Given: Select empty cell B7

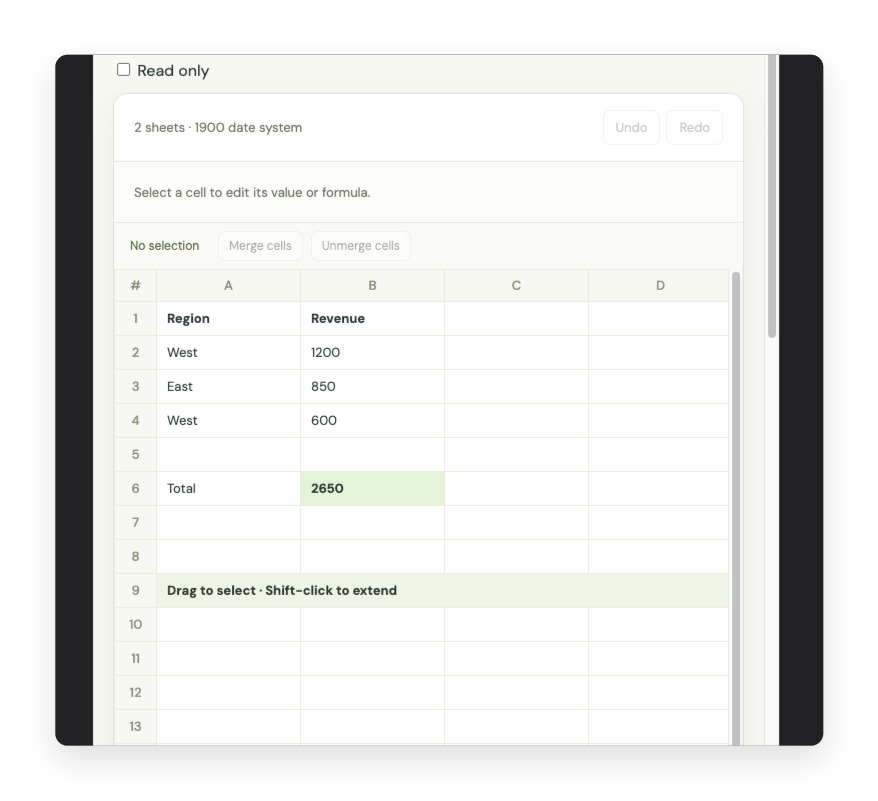Looking at the screenshot, I should pyautogui.click(x=372, y=523).
